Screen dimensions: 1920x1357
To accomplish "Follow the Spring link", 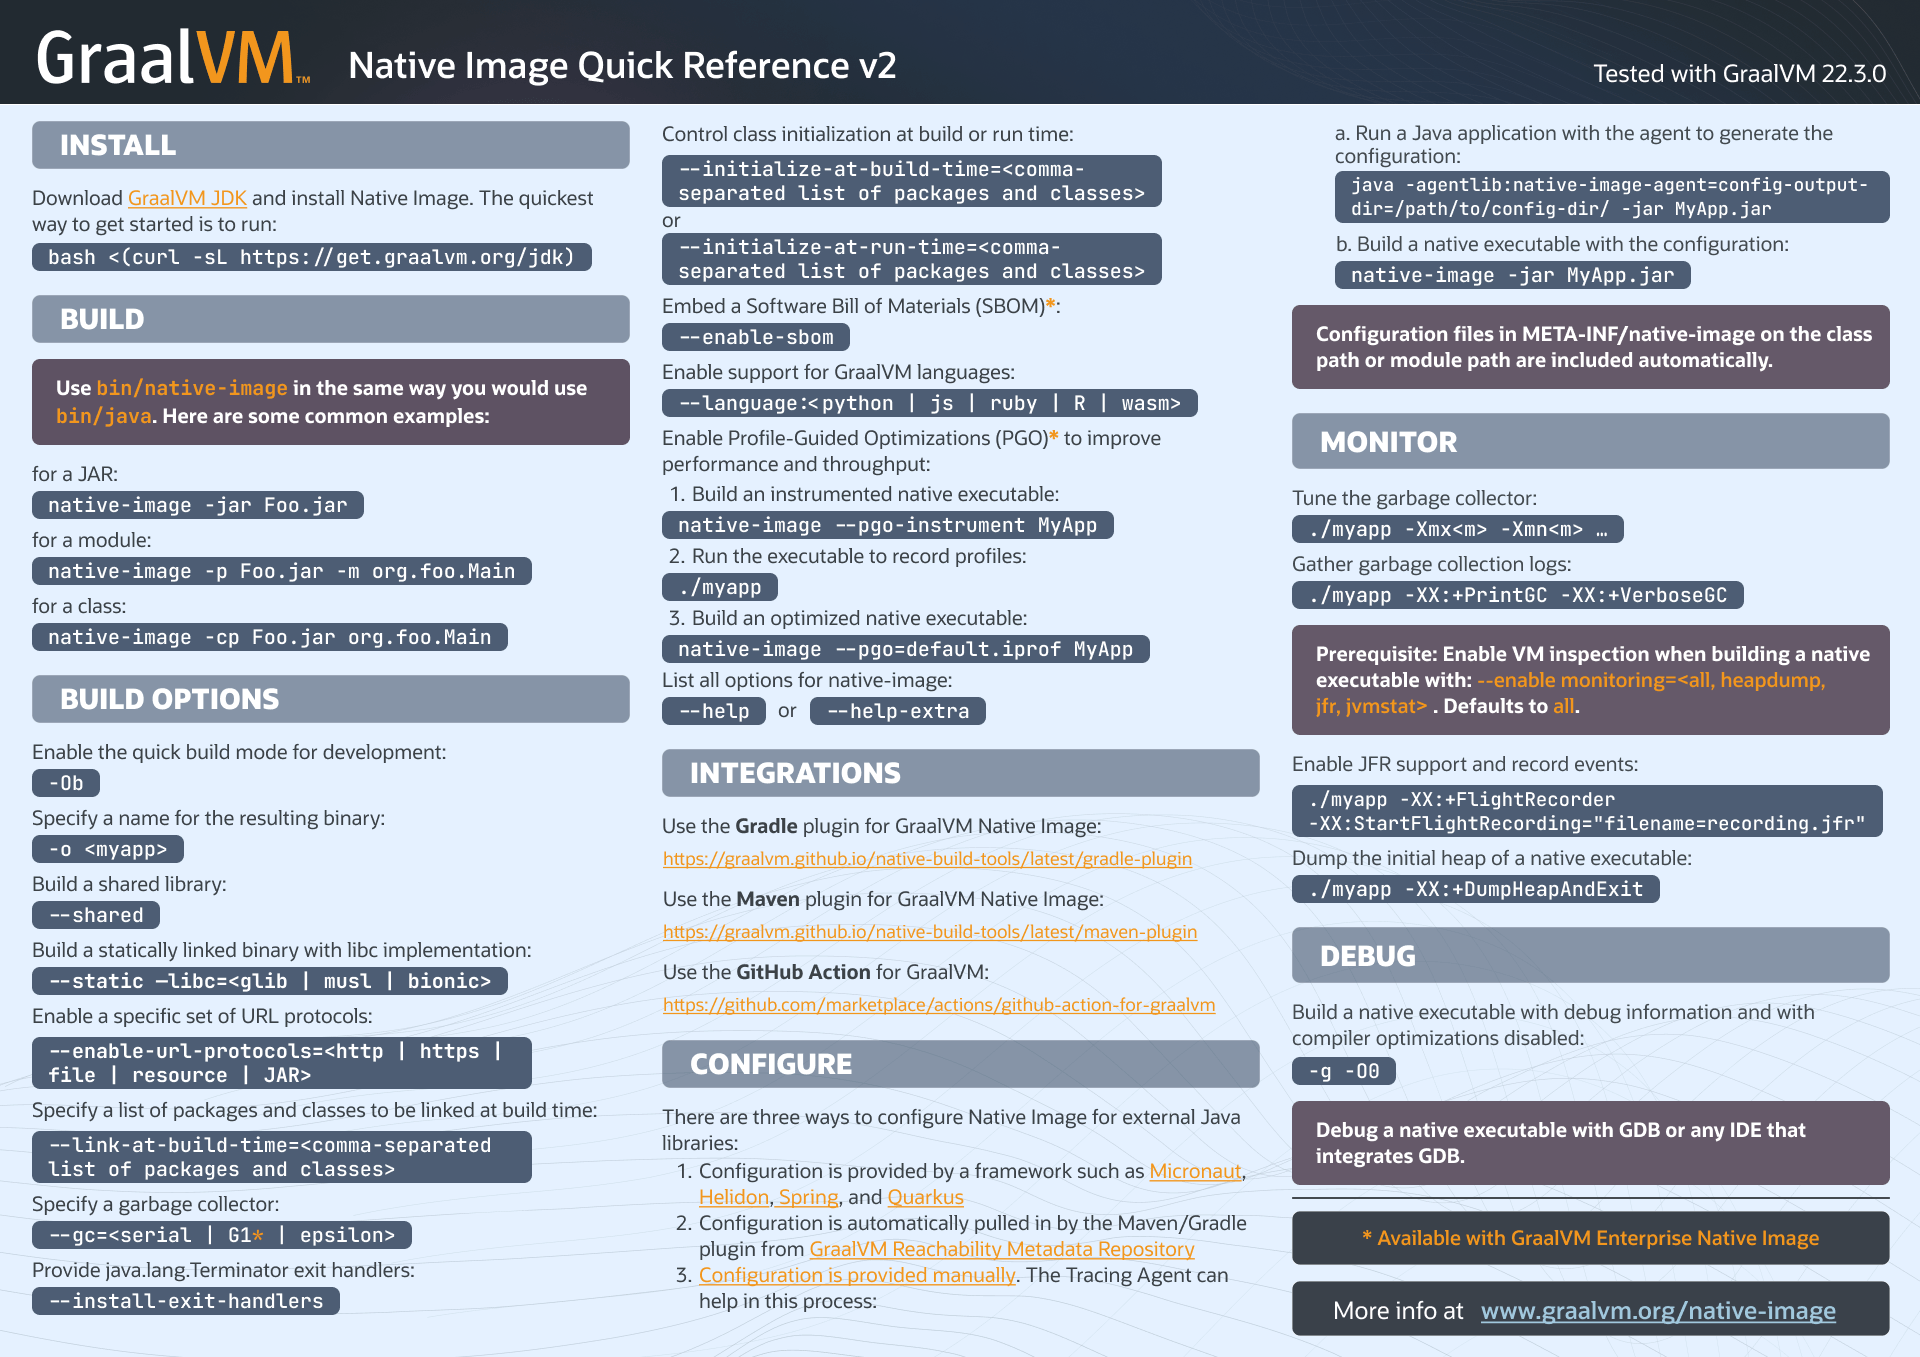I will pos(808,1197).
